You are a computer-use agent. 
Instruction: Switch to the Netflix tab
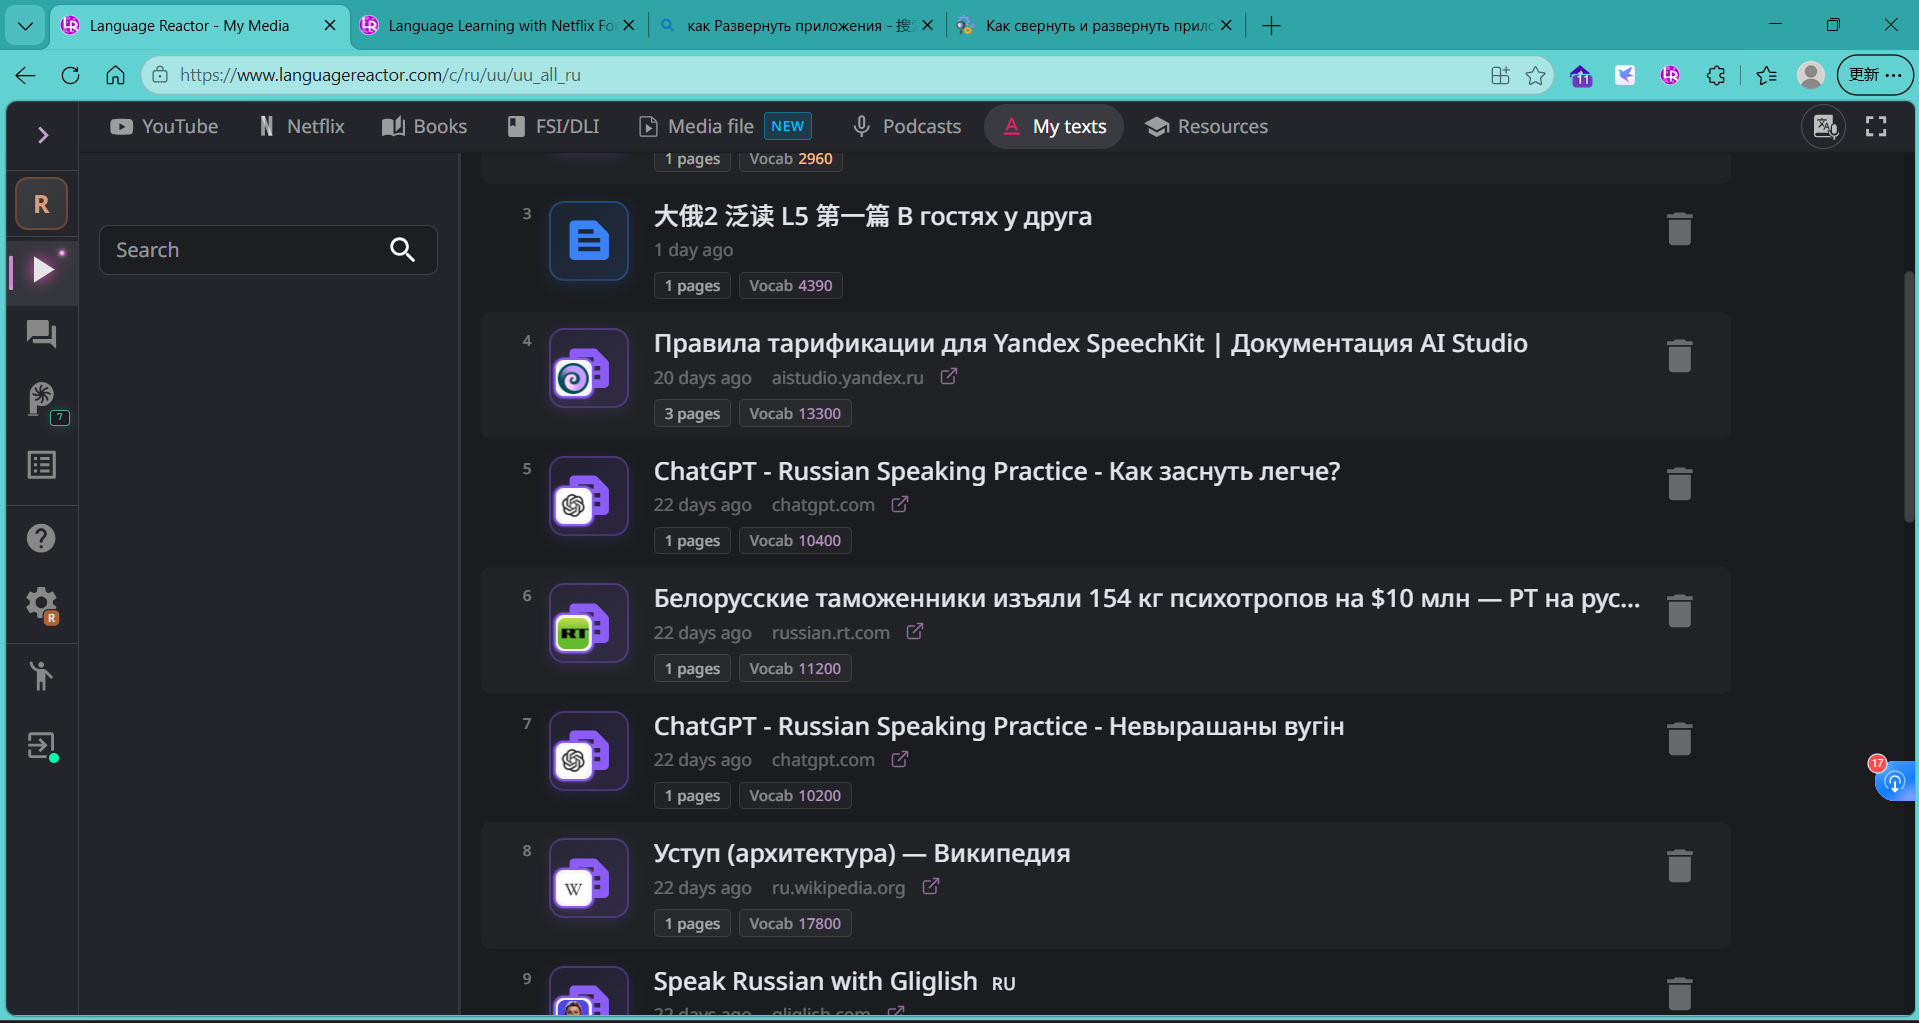[301, 127]
